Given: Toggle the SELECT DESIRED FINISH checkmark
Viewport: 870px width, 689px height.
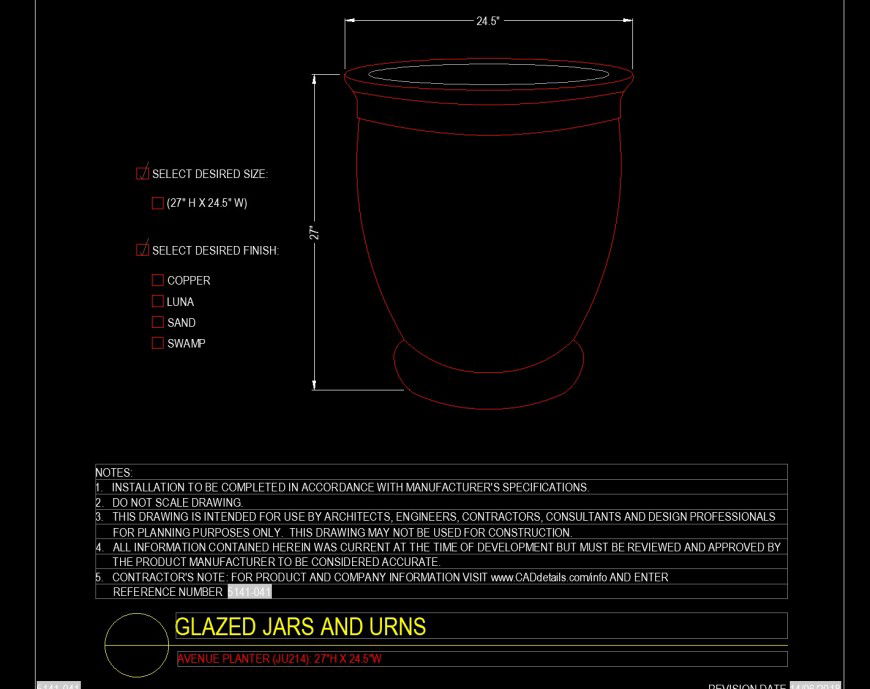Looking at the screenshot, I should (141, 249).
